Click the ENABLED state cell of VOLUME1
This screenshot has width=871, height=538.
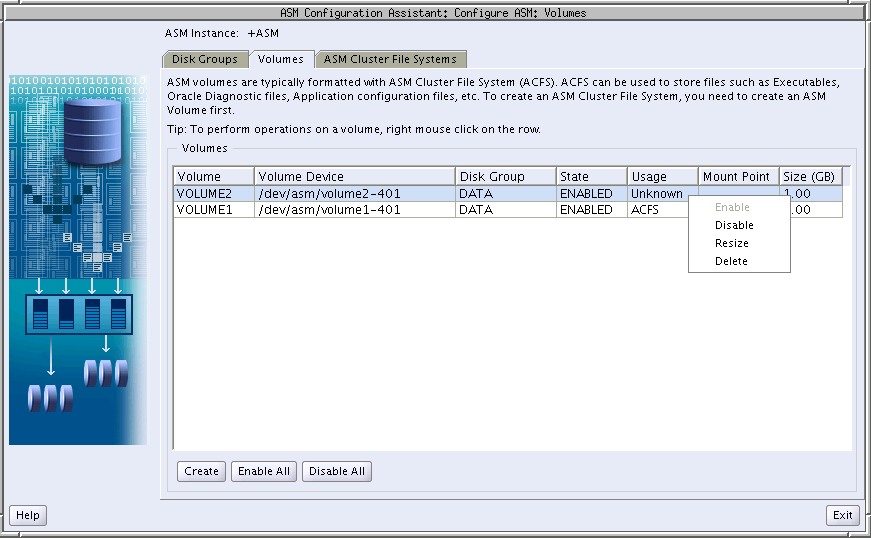coord(592,210)
